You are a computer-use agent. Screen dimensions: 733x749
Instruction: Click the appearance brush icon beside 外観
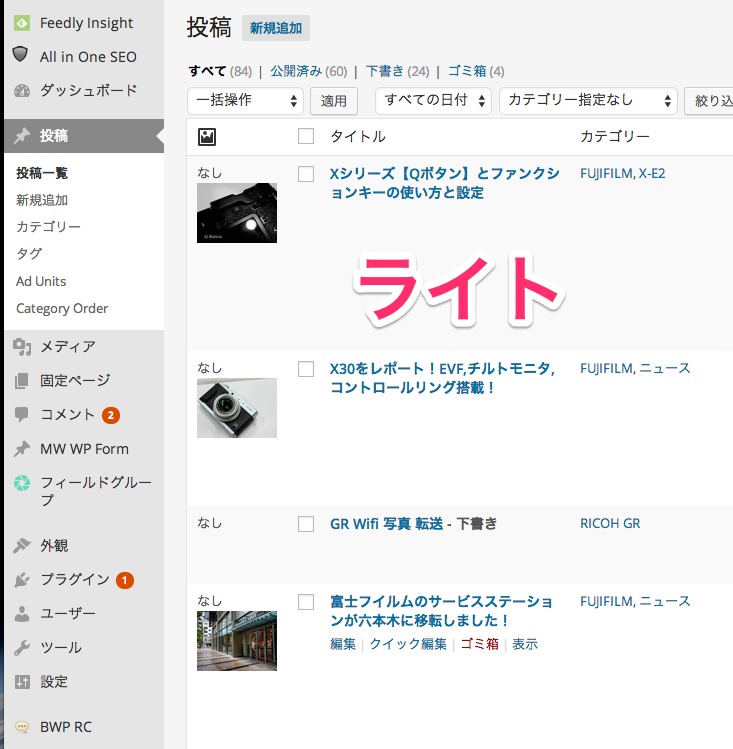pos(22,545)
